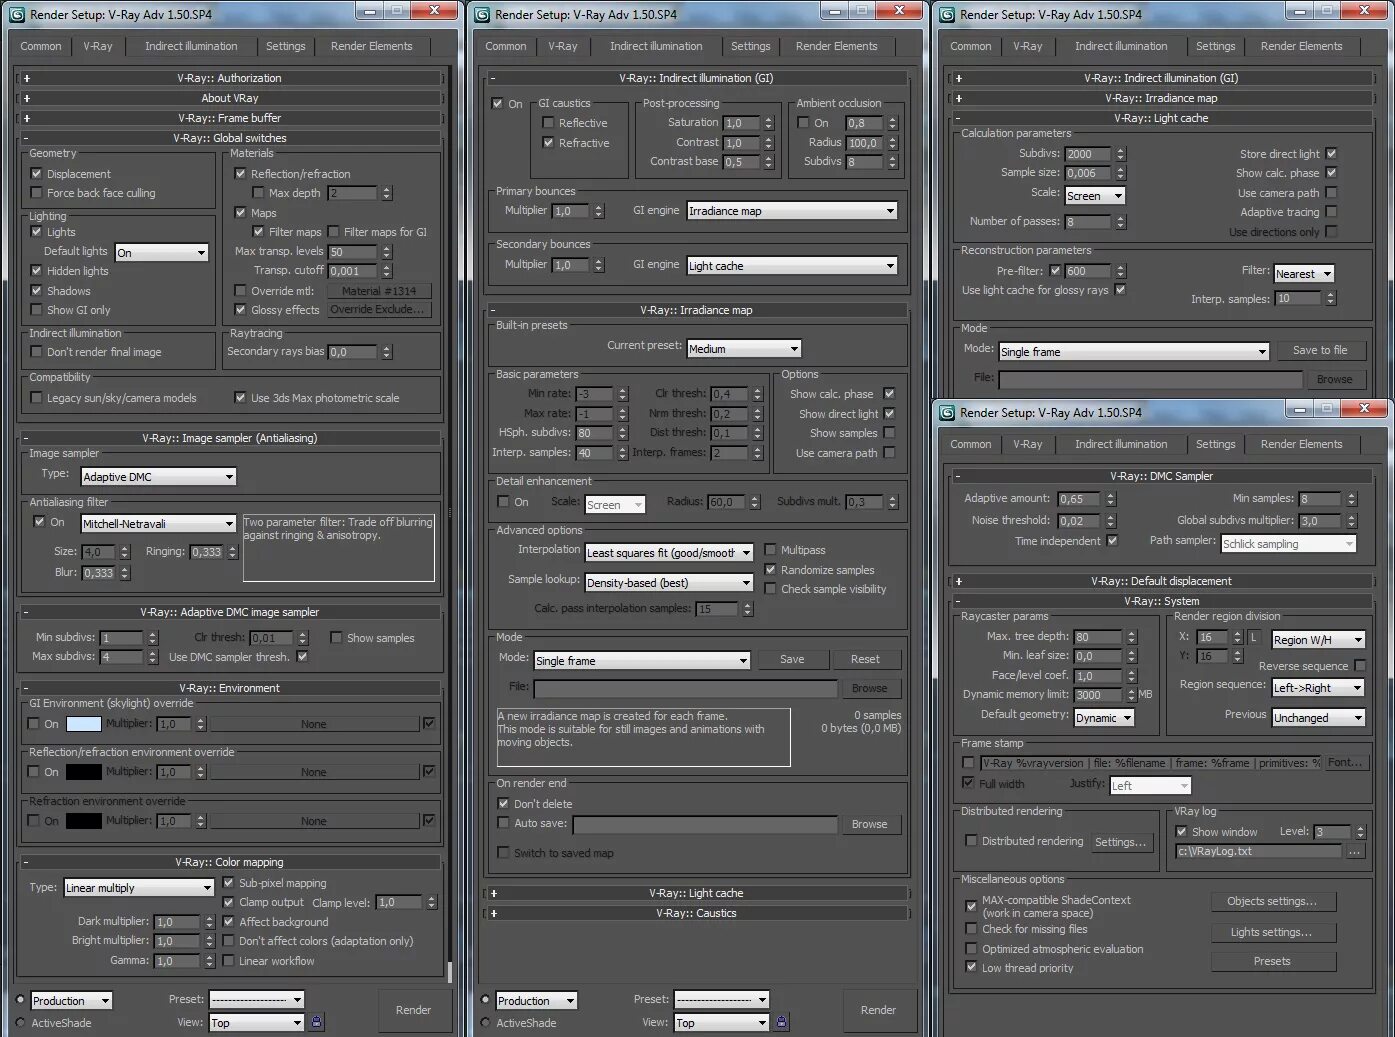Click the Presets button in System rollout
The width and height of the screenshot is (1395, 1037).
point(1272,961)
